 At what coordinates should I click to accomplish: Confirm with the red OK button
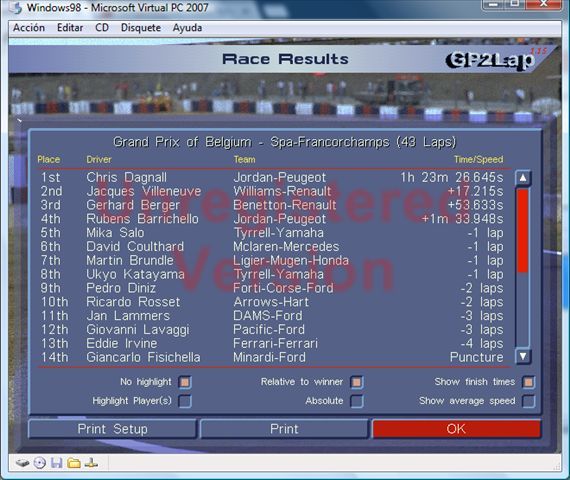point(456,429)
